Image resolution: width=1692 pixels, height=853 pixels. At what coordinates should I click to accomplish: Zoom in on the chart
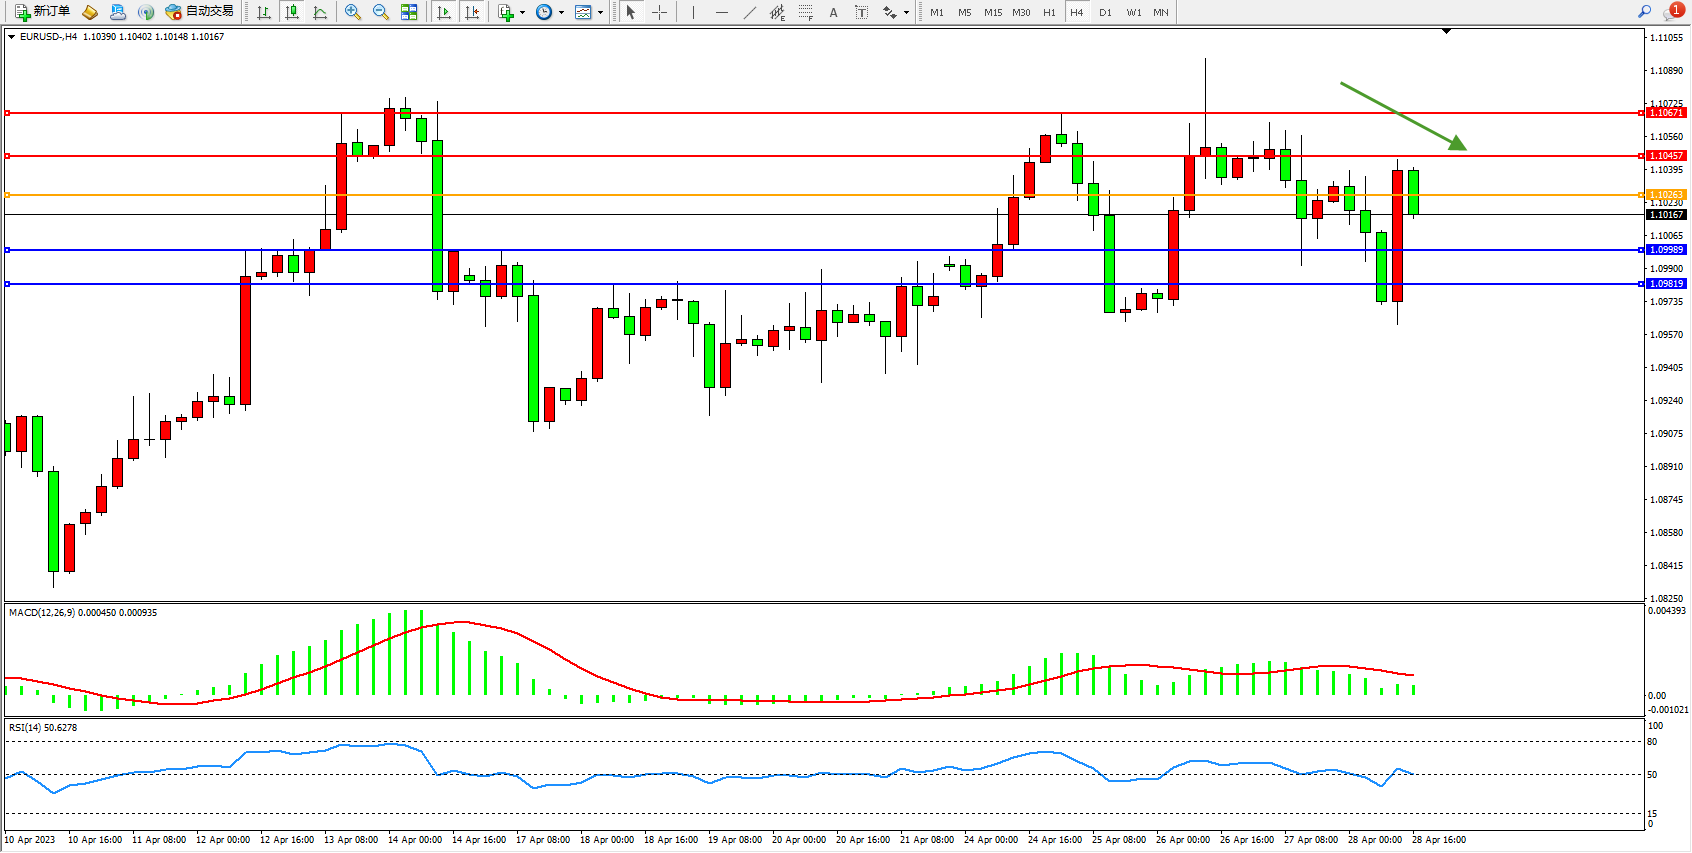click(352, 12)
